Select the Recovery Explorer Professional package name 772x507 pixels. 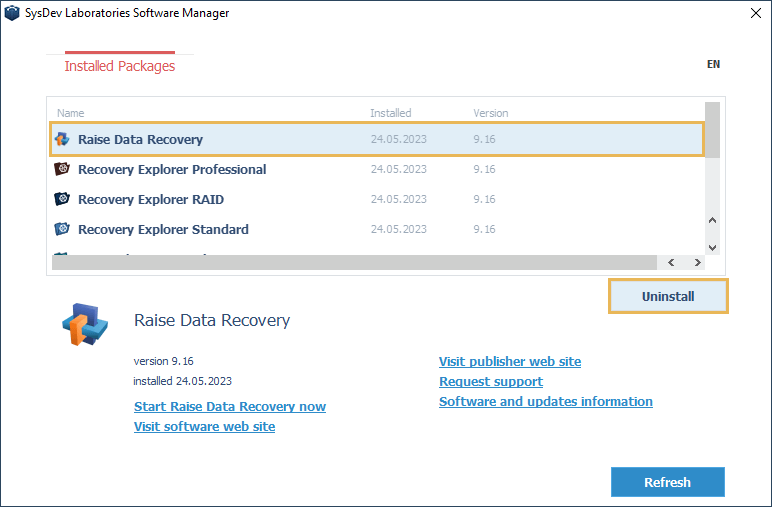pyautogui.click(x=172, y=170)
